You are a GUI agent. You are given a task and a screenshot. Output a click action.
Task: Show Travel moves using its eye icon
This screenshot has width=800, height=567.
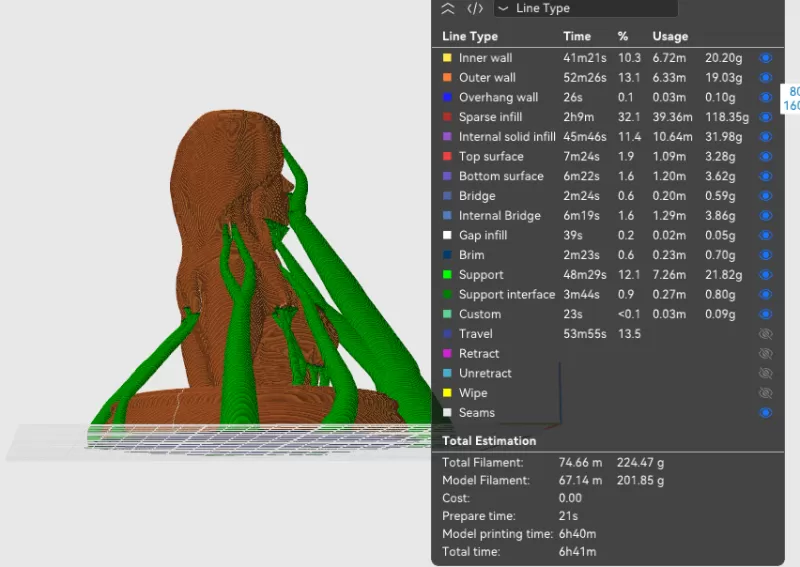click(766, 334)
